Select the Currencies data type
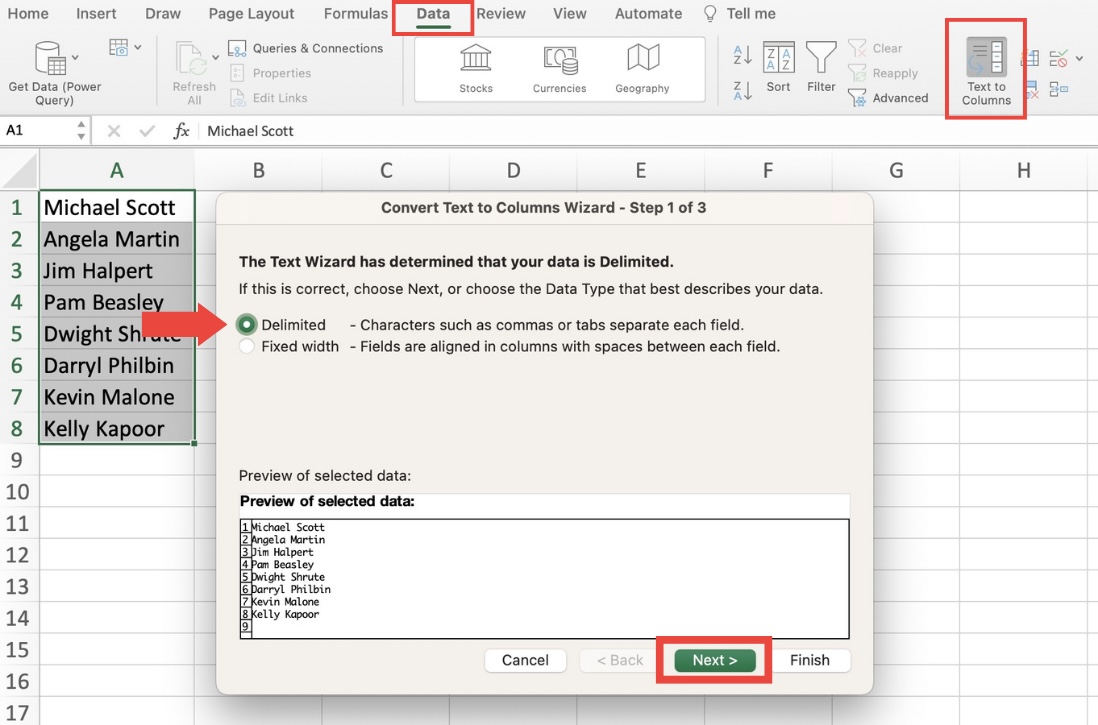The image size is (1098, 725). coord(560,69)
